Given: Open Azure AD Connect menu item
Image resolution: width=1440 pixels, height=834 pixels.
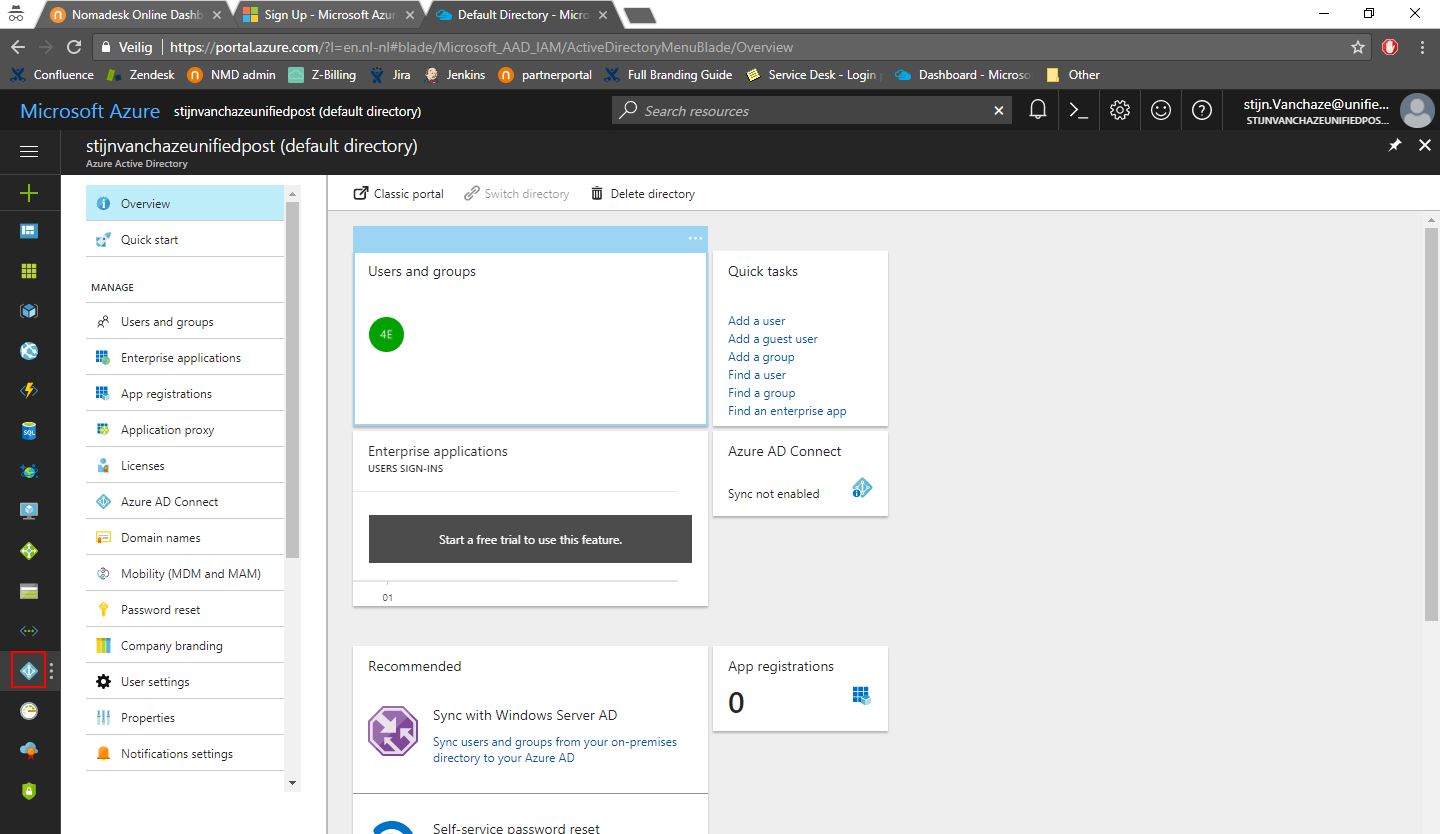Looking at the screenshot, I should pyautogui.click(x=185, y=501).
